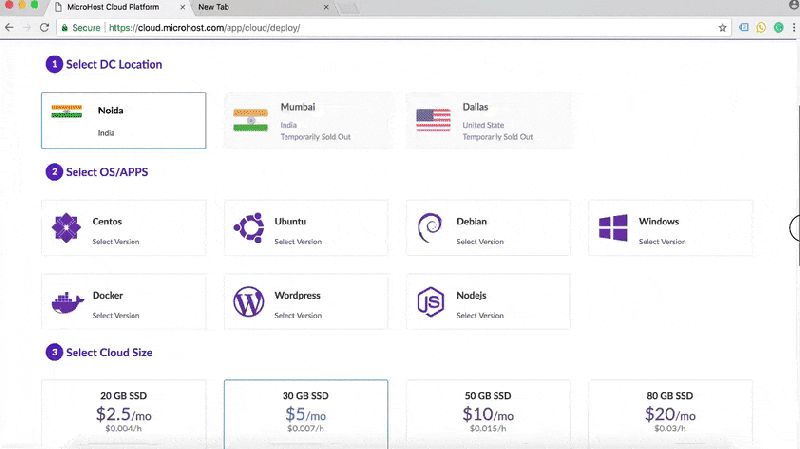Switch to MicroHost Cloud Platform tab
800x449 pixels.
[x=120, y=8]
